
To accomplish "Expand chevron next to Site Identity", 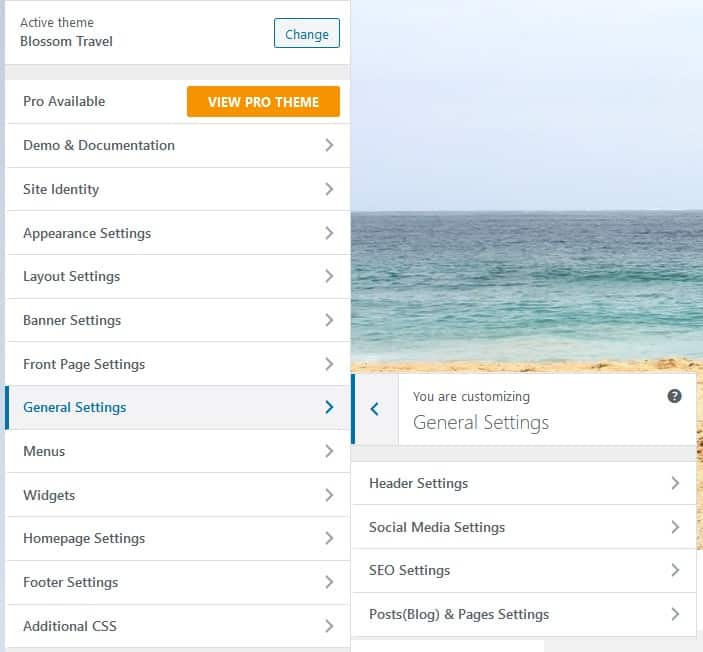I will coord(329,189).
